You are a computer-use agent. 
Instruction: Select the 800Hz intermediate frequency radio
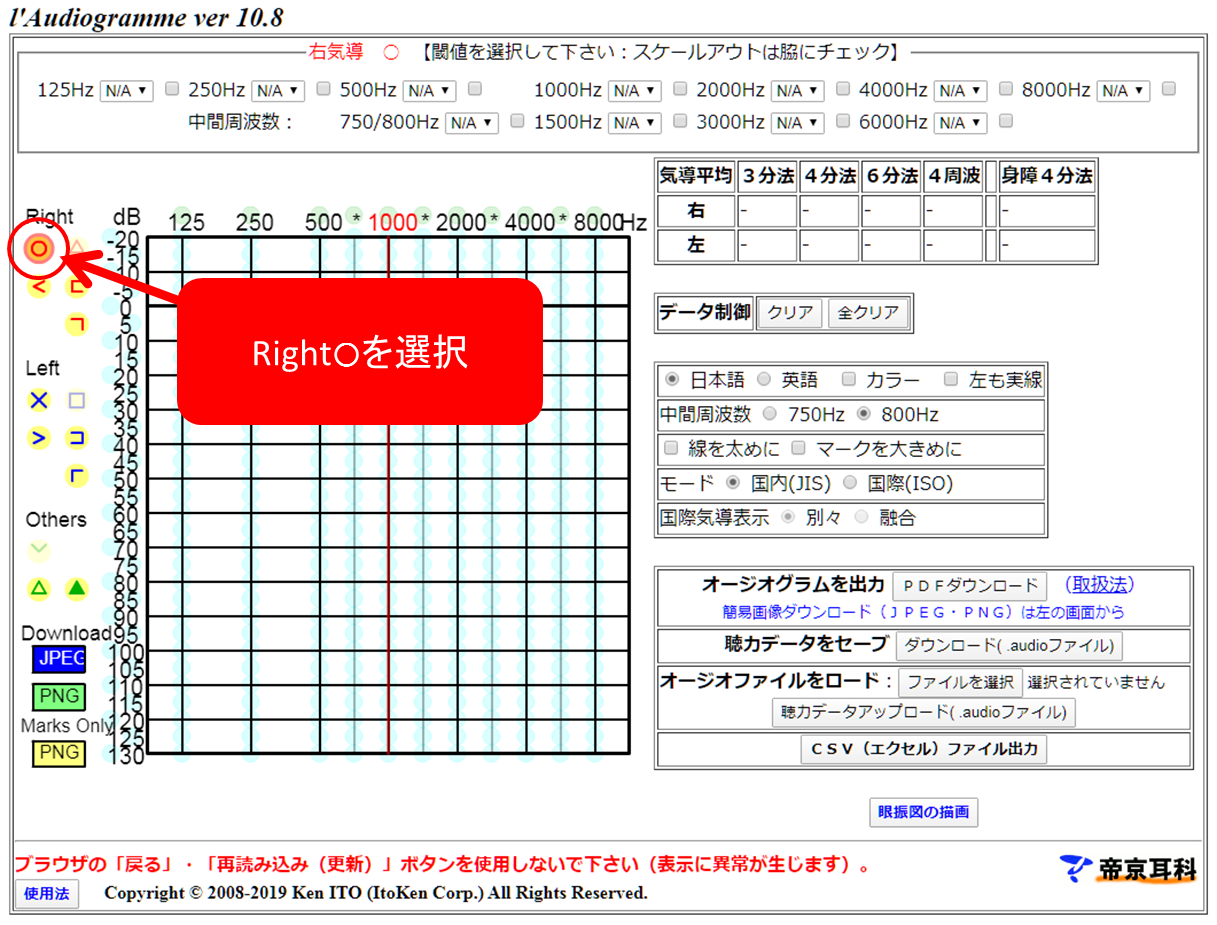[x=864, y=413]
